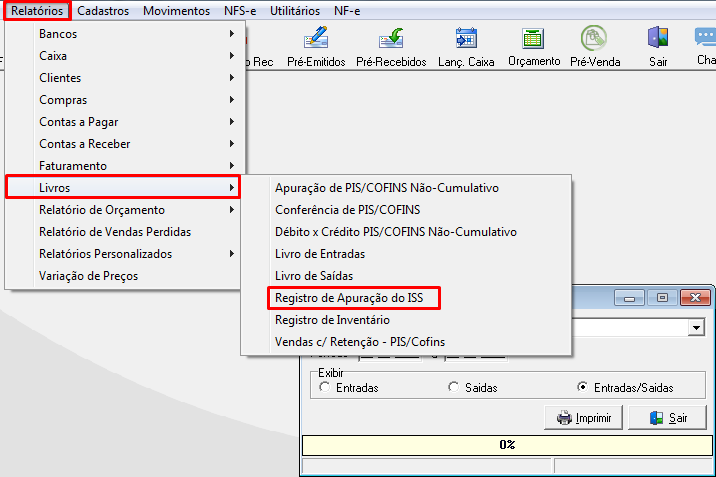Open the combo box dropdown arrow in dialog
Screen dimensions: 716x477
tap(696, 328)
